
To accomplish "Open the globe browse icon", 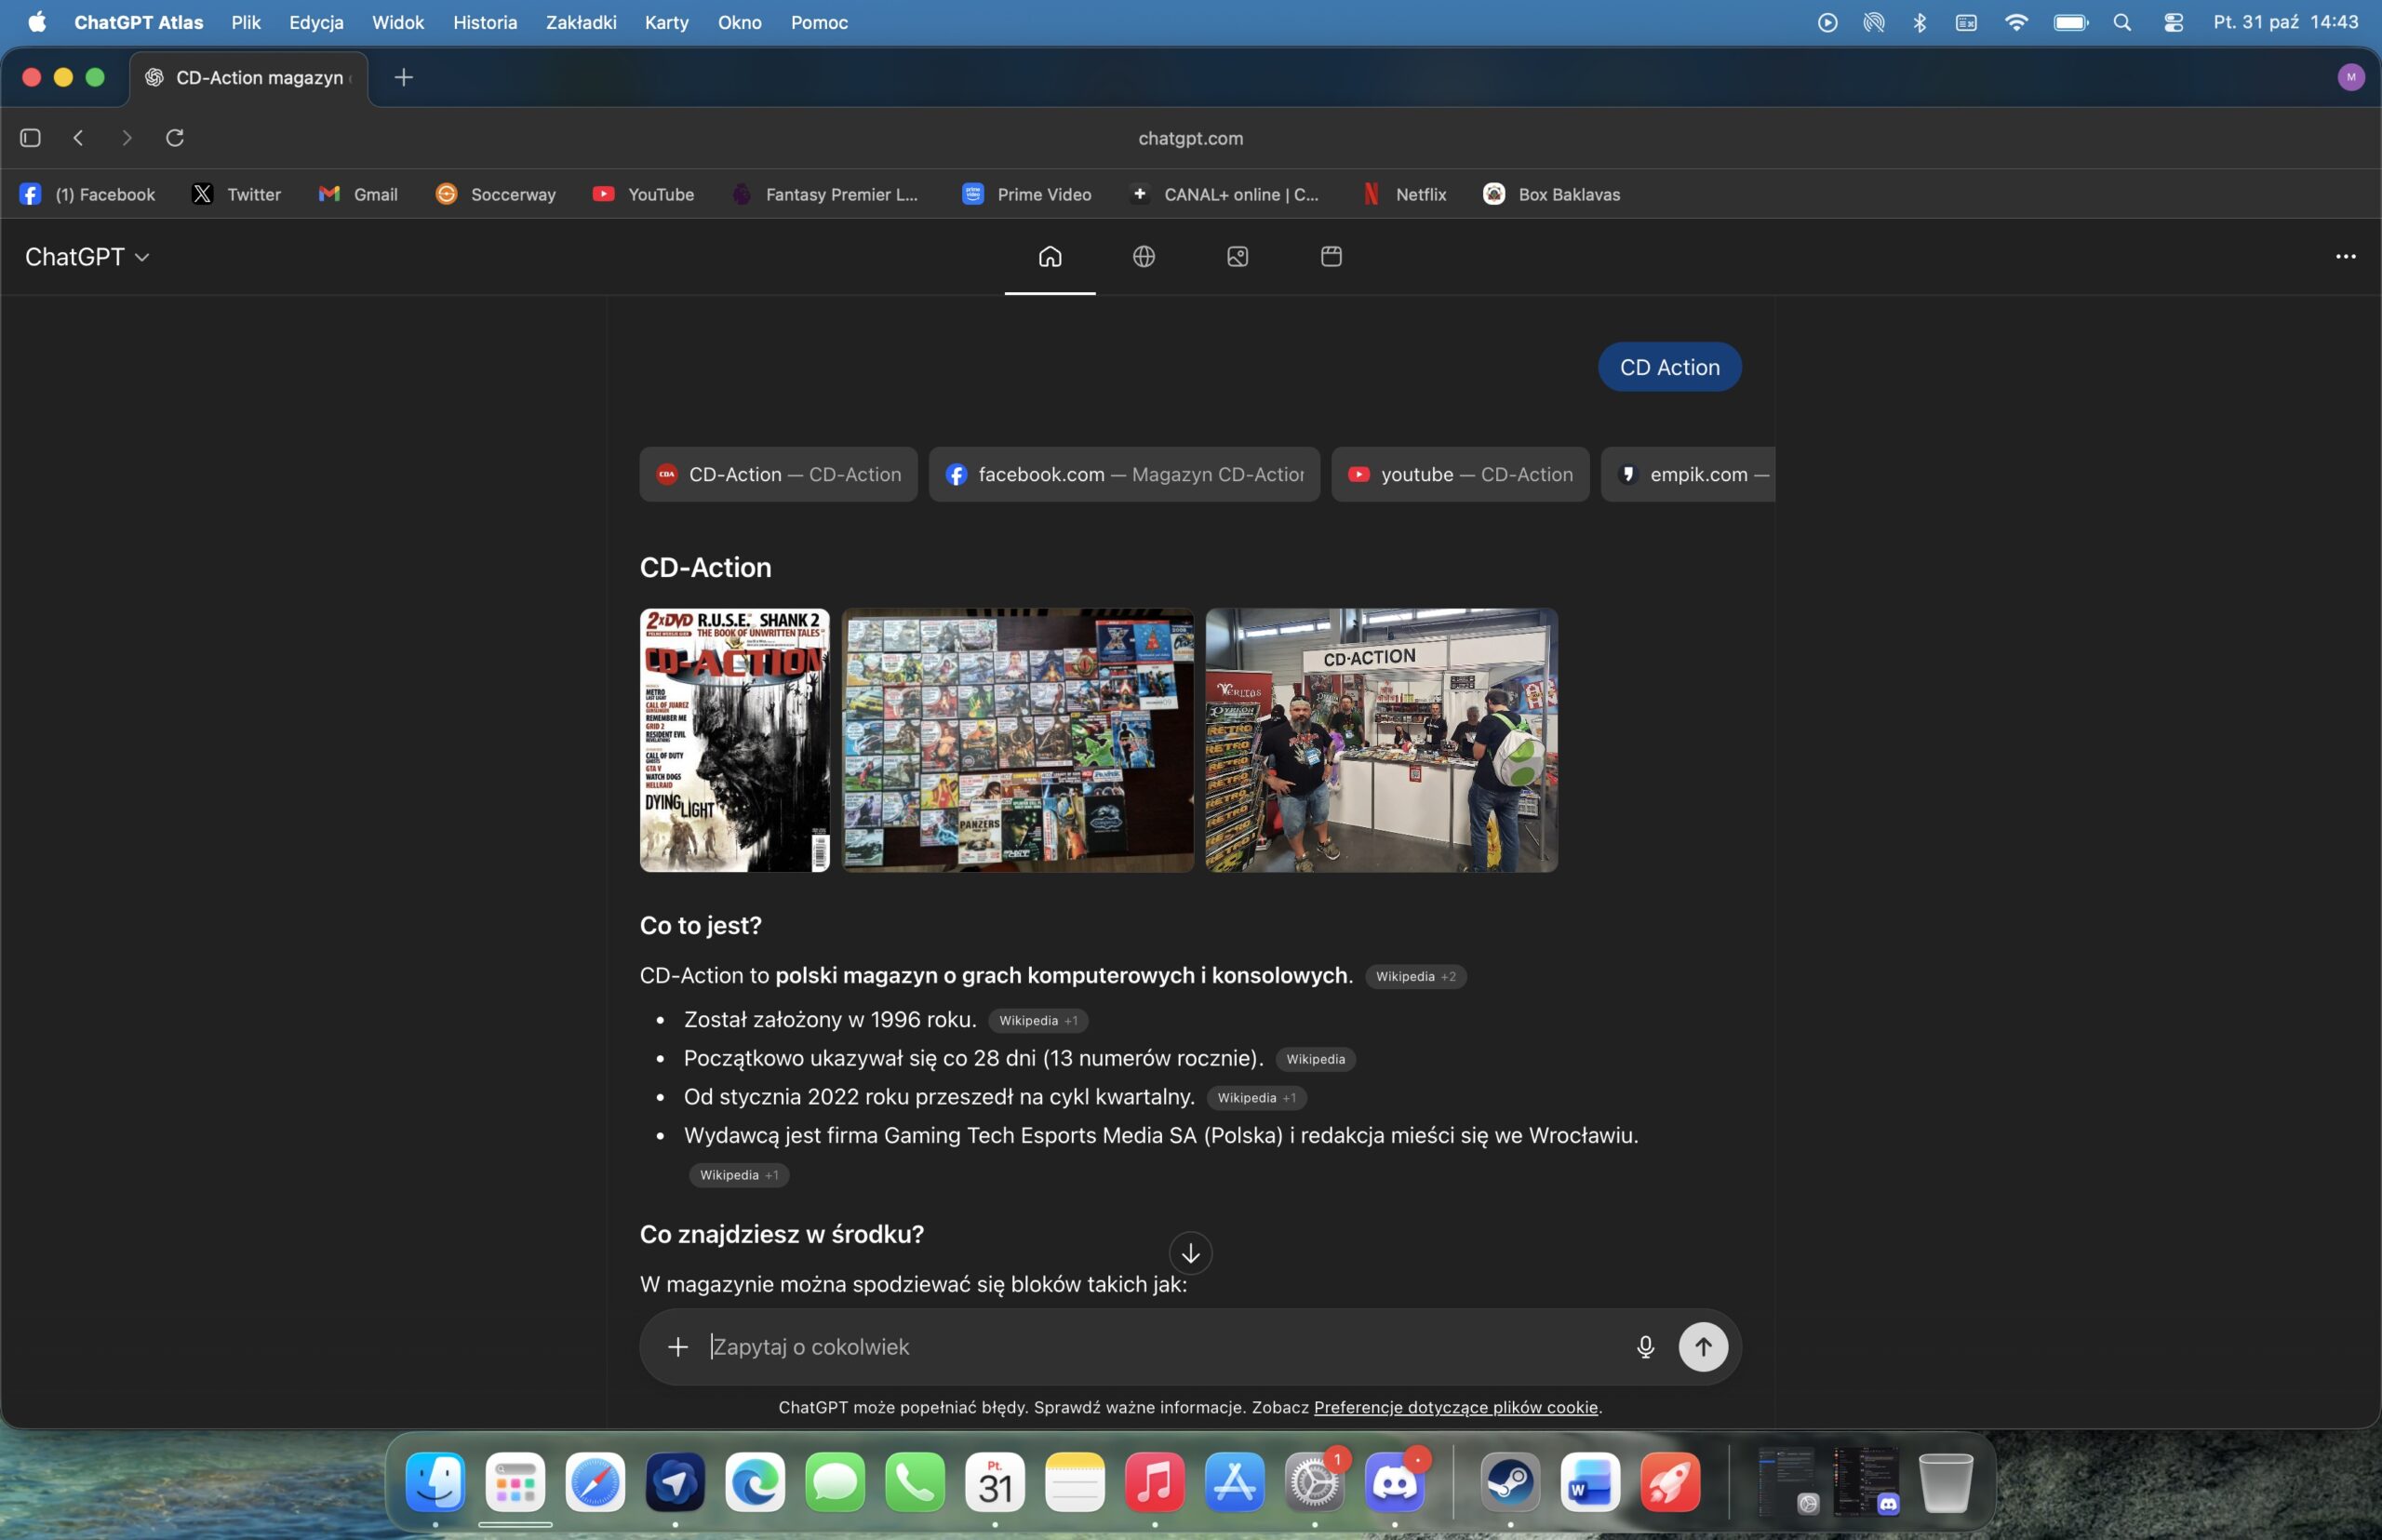I will (x=1143, y=257).
